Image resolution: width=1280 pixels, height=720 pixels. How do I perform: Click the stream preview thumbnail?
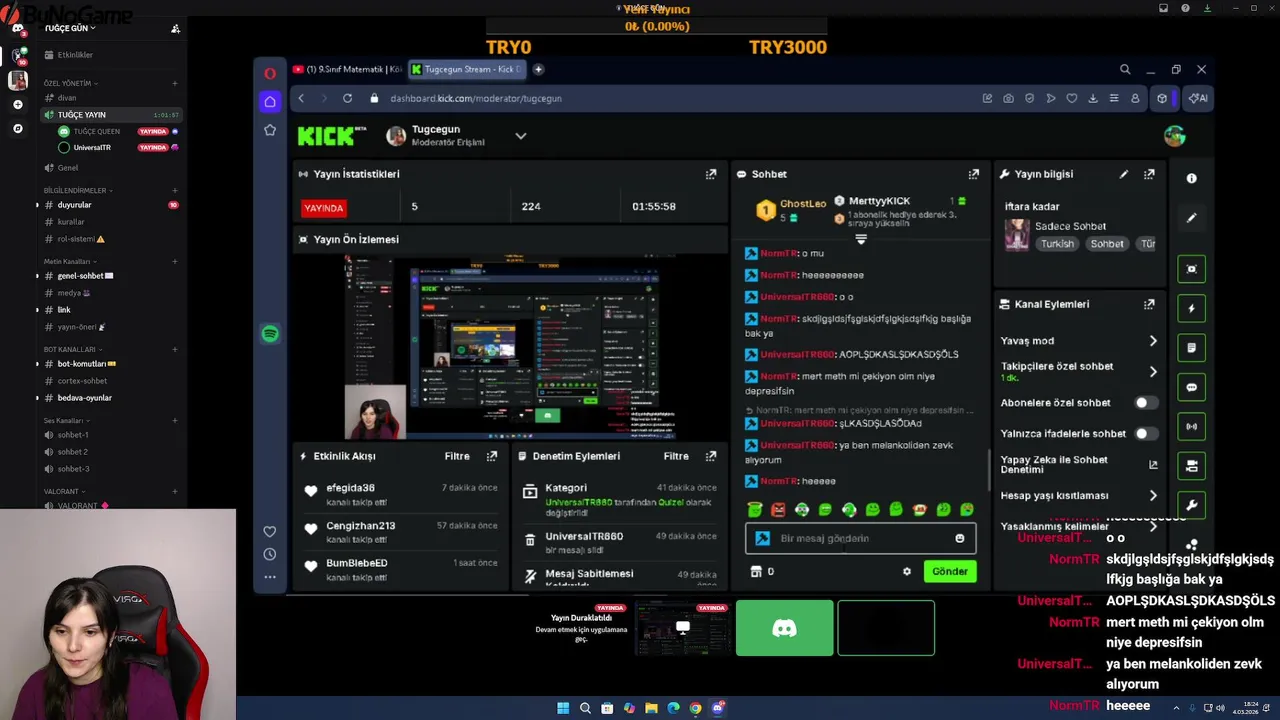(510, 347)
